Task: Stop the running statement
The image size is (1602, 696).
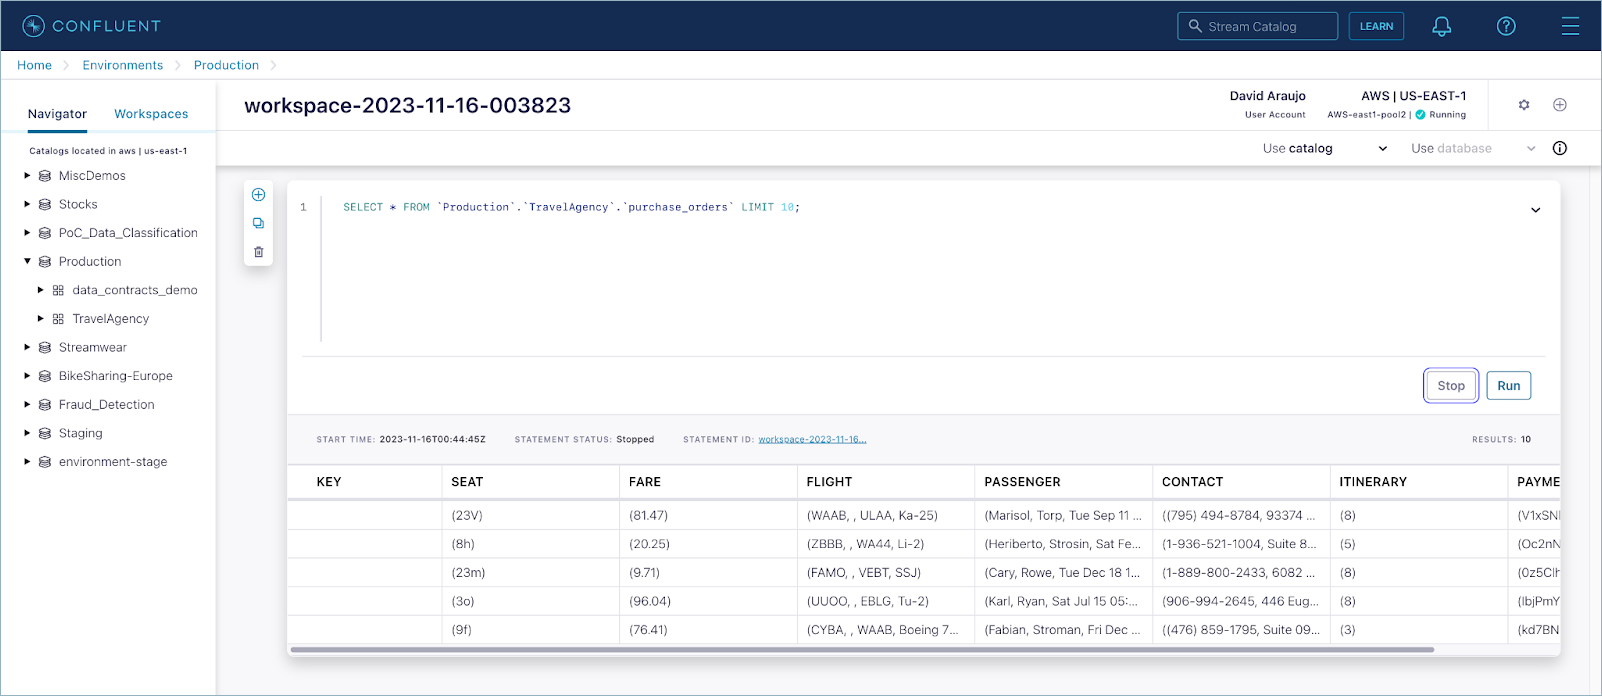Action: click(x=1451, y=386)
